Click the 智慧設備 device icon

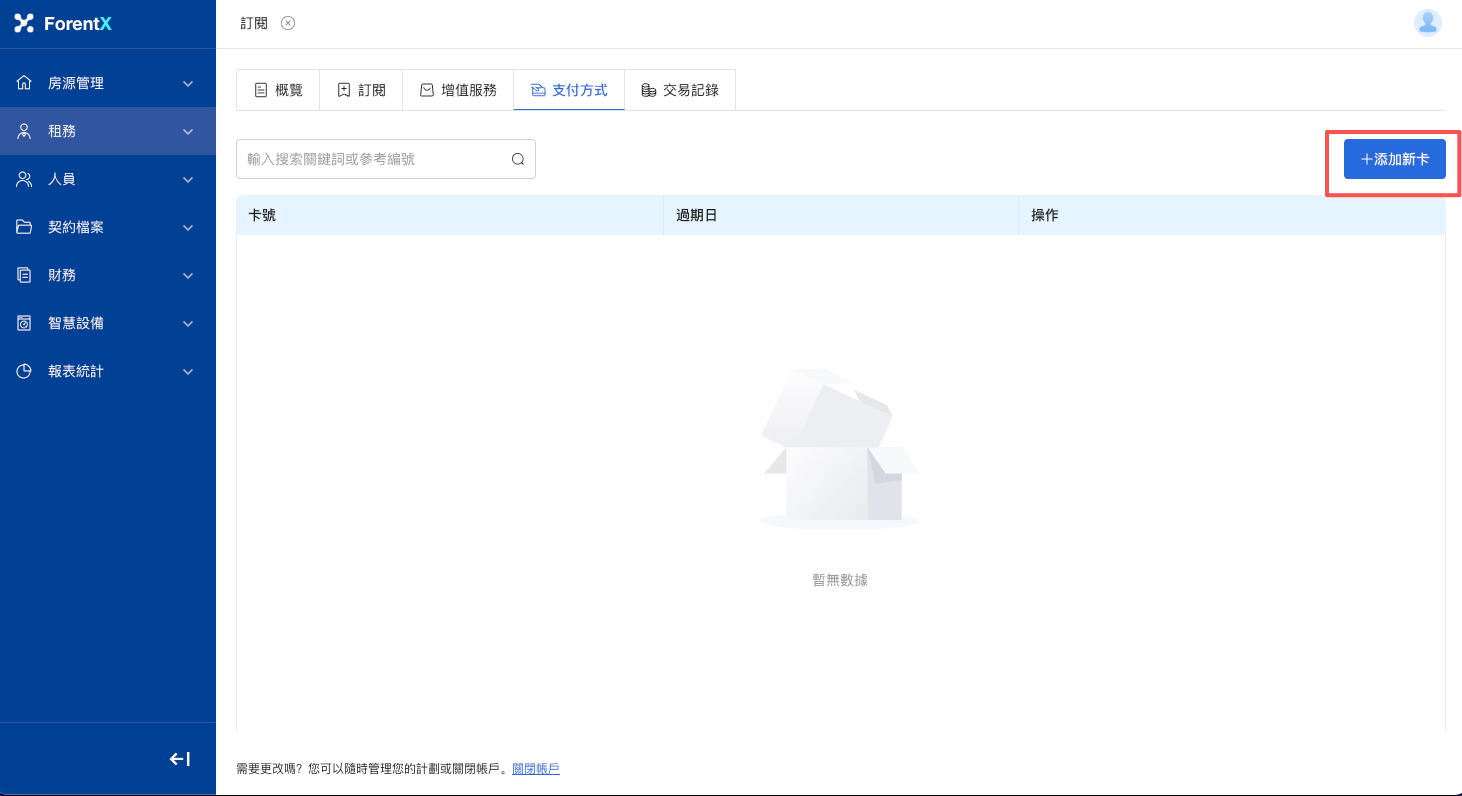point(24,323)
